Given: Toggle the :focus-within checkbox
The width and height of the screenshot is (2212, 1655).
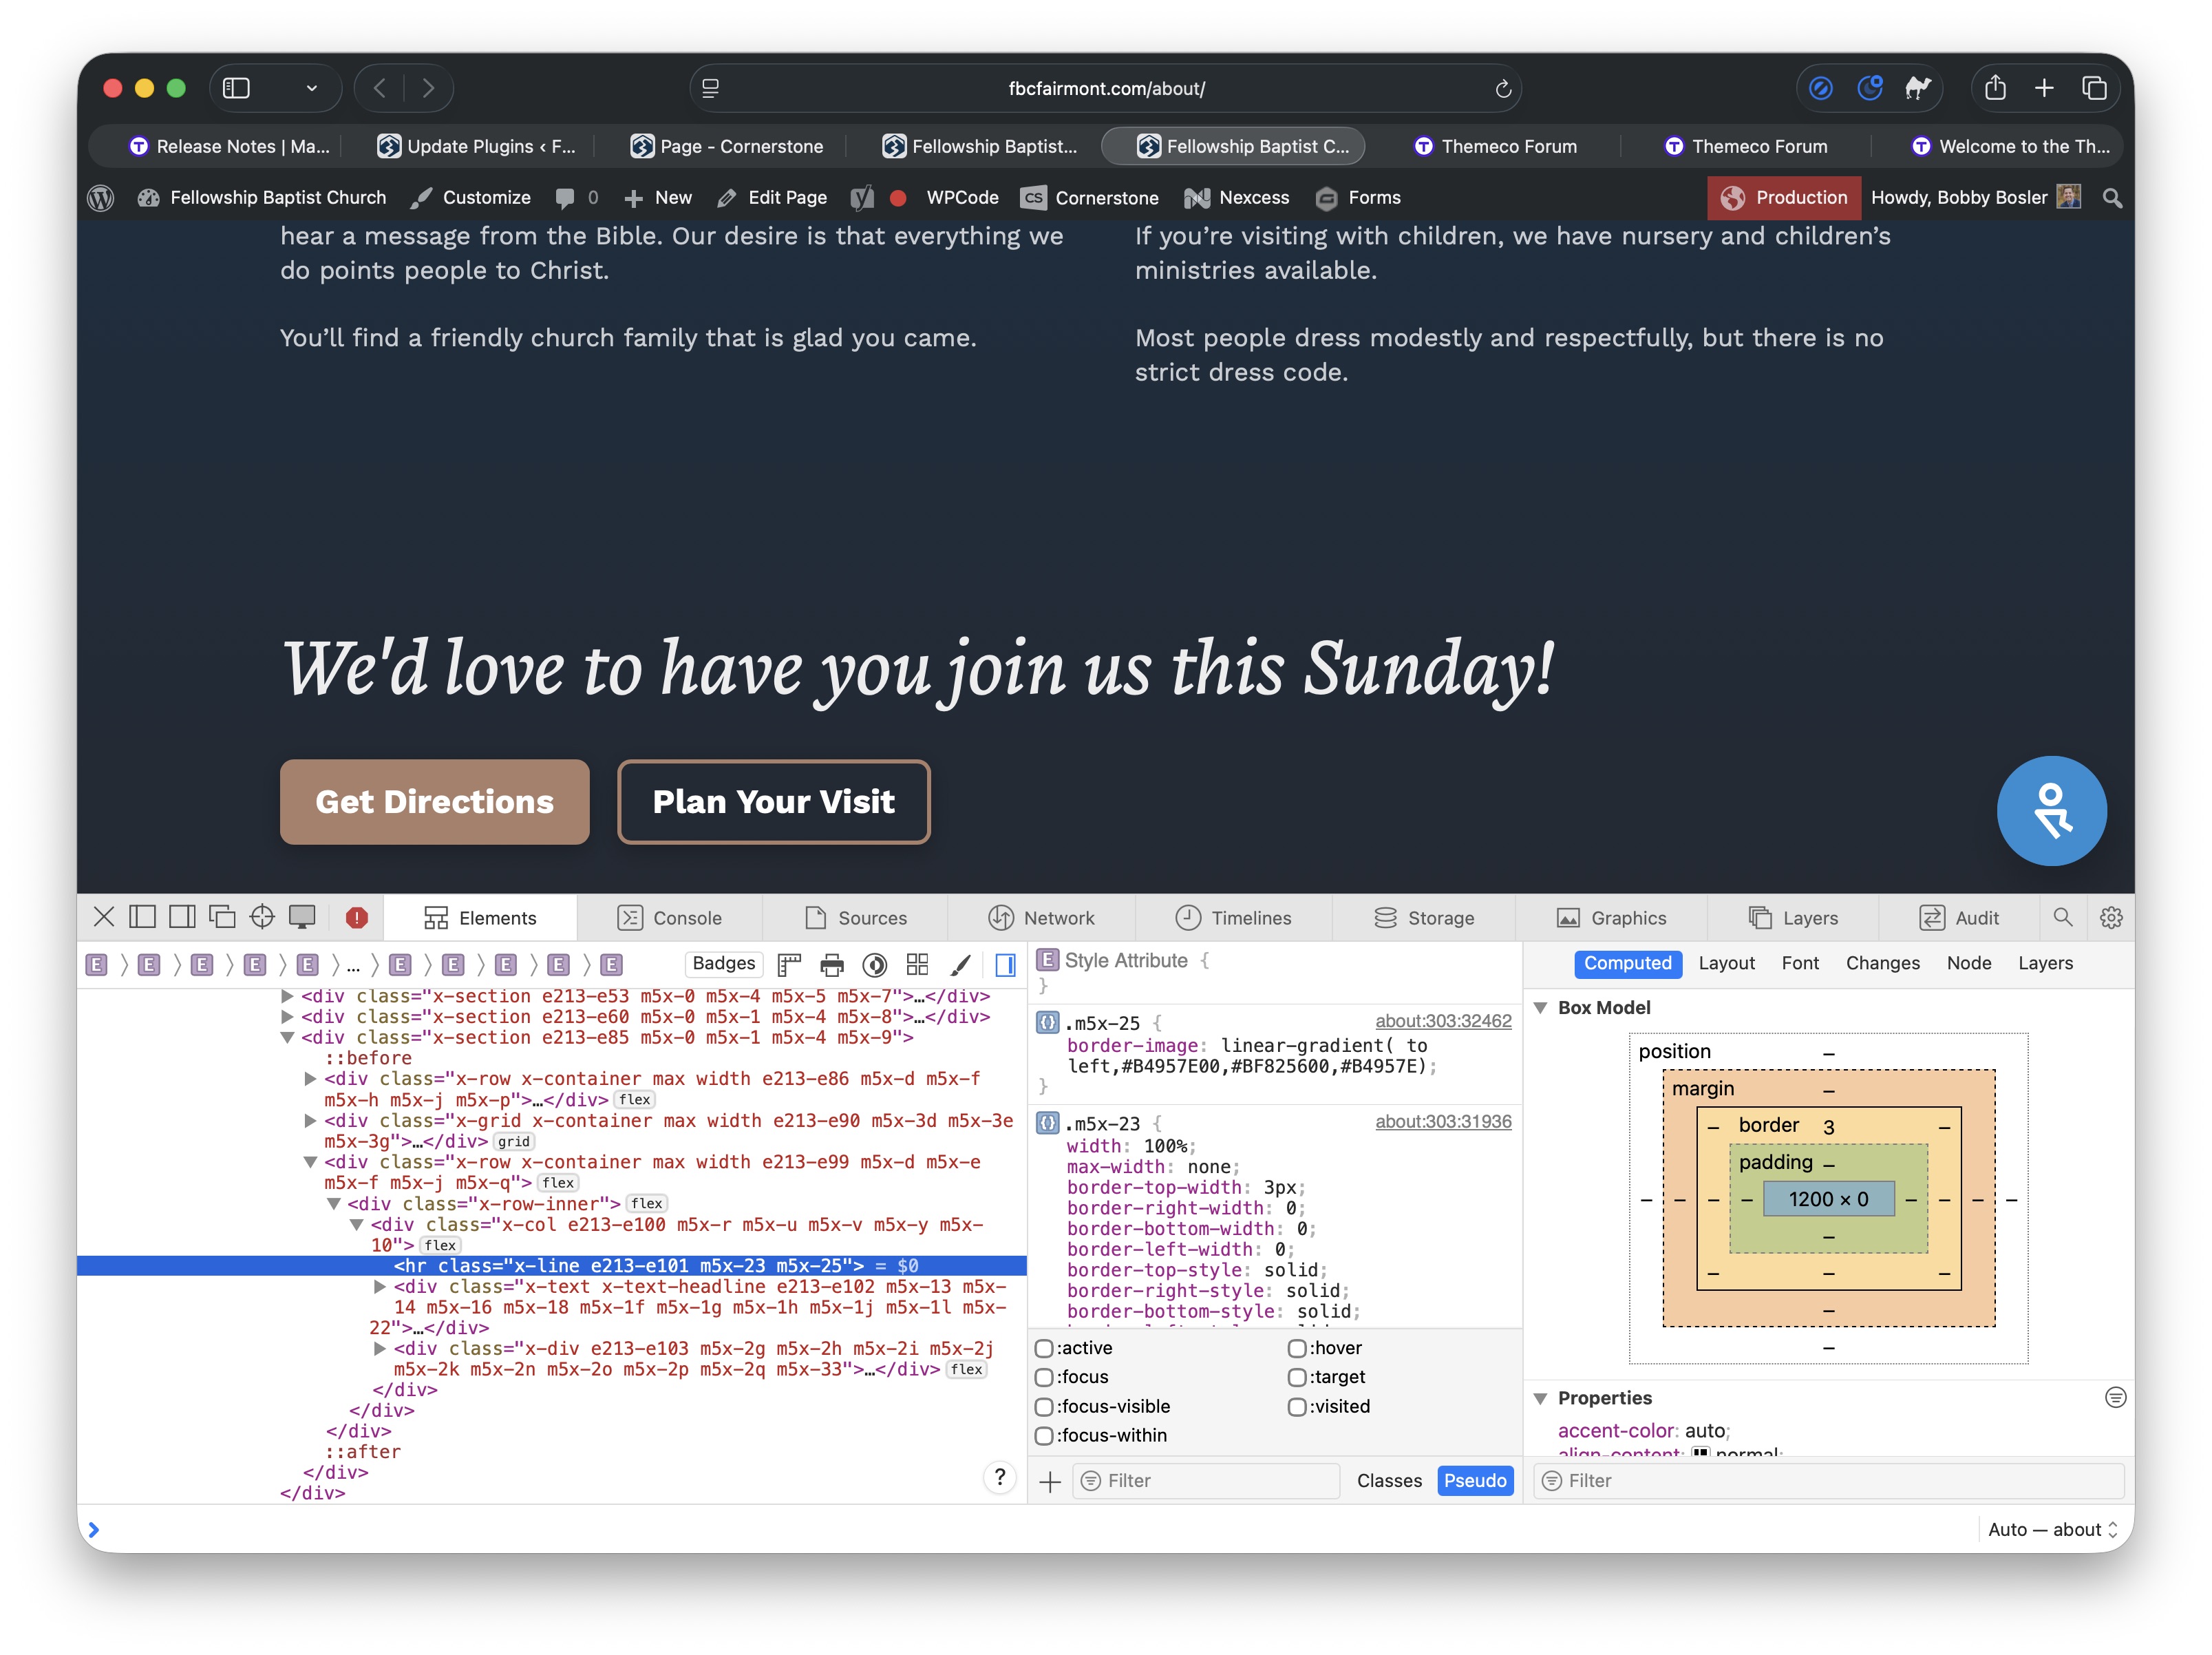Looking at the screenshot, I should 1044,1435.
